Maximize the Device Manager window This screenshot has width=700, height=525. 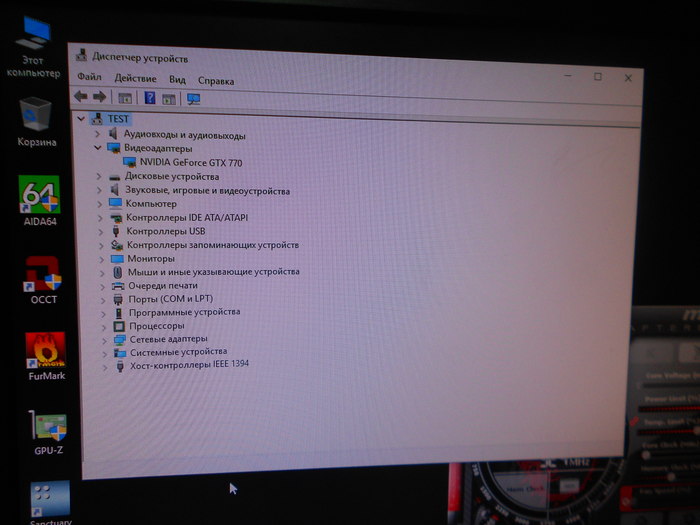pos(598,76)
